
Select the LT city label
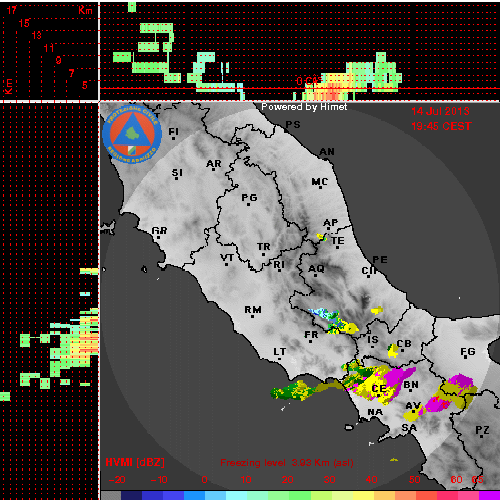[280, 352]
